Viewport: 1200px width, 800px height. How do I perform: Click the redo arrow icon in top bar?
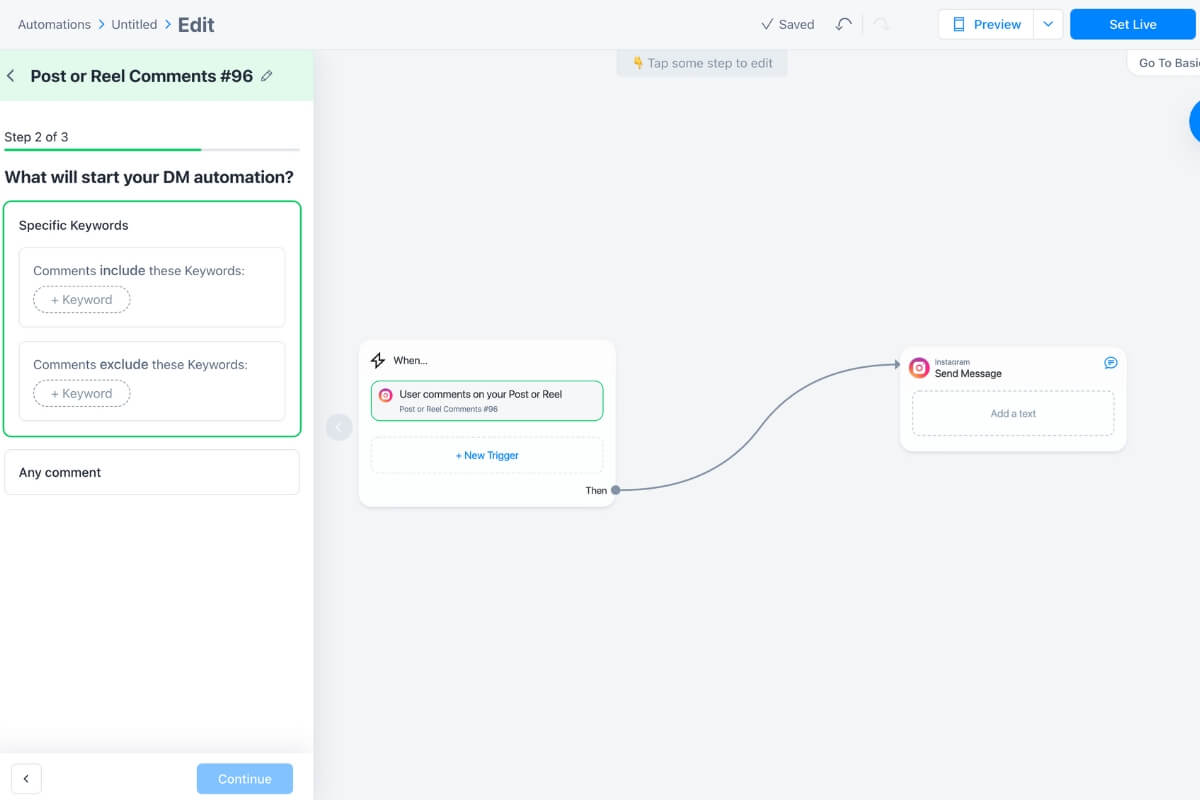click(x=879, y=23)
